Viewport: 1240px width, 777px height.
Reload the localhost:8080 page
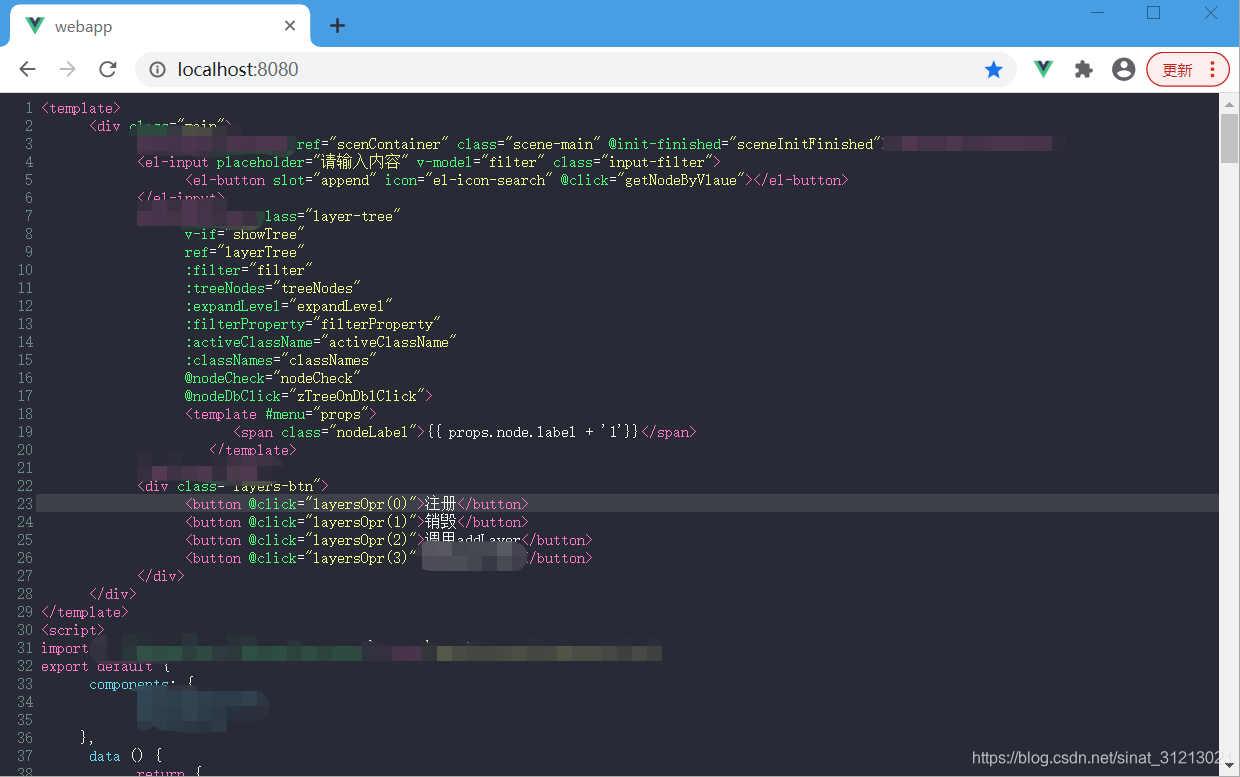tap(108, 69)
